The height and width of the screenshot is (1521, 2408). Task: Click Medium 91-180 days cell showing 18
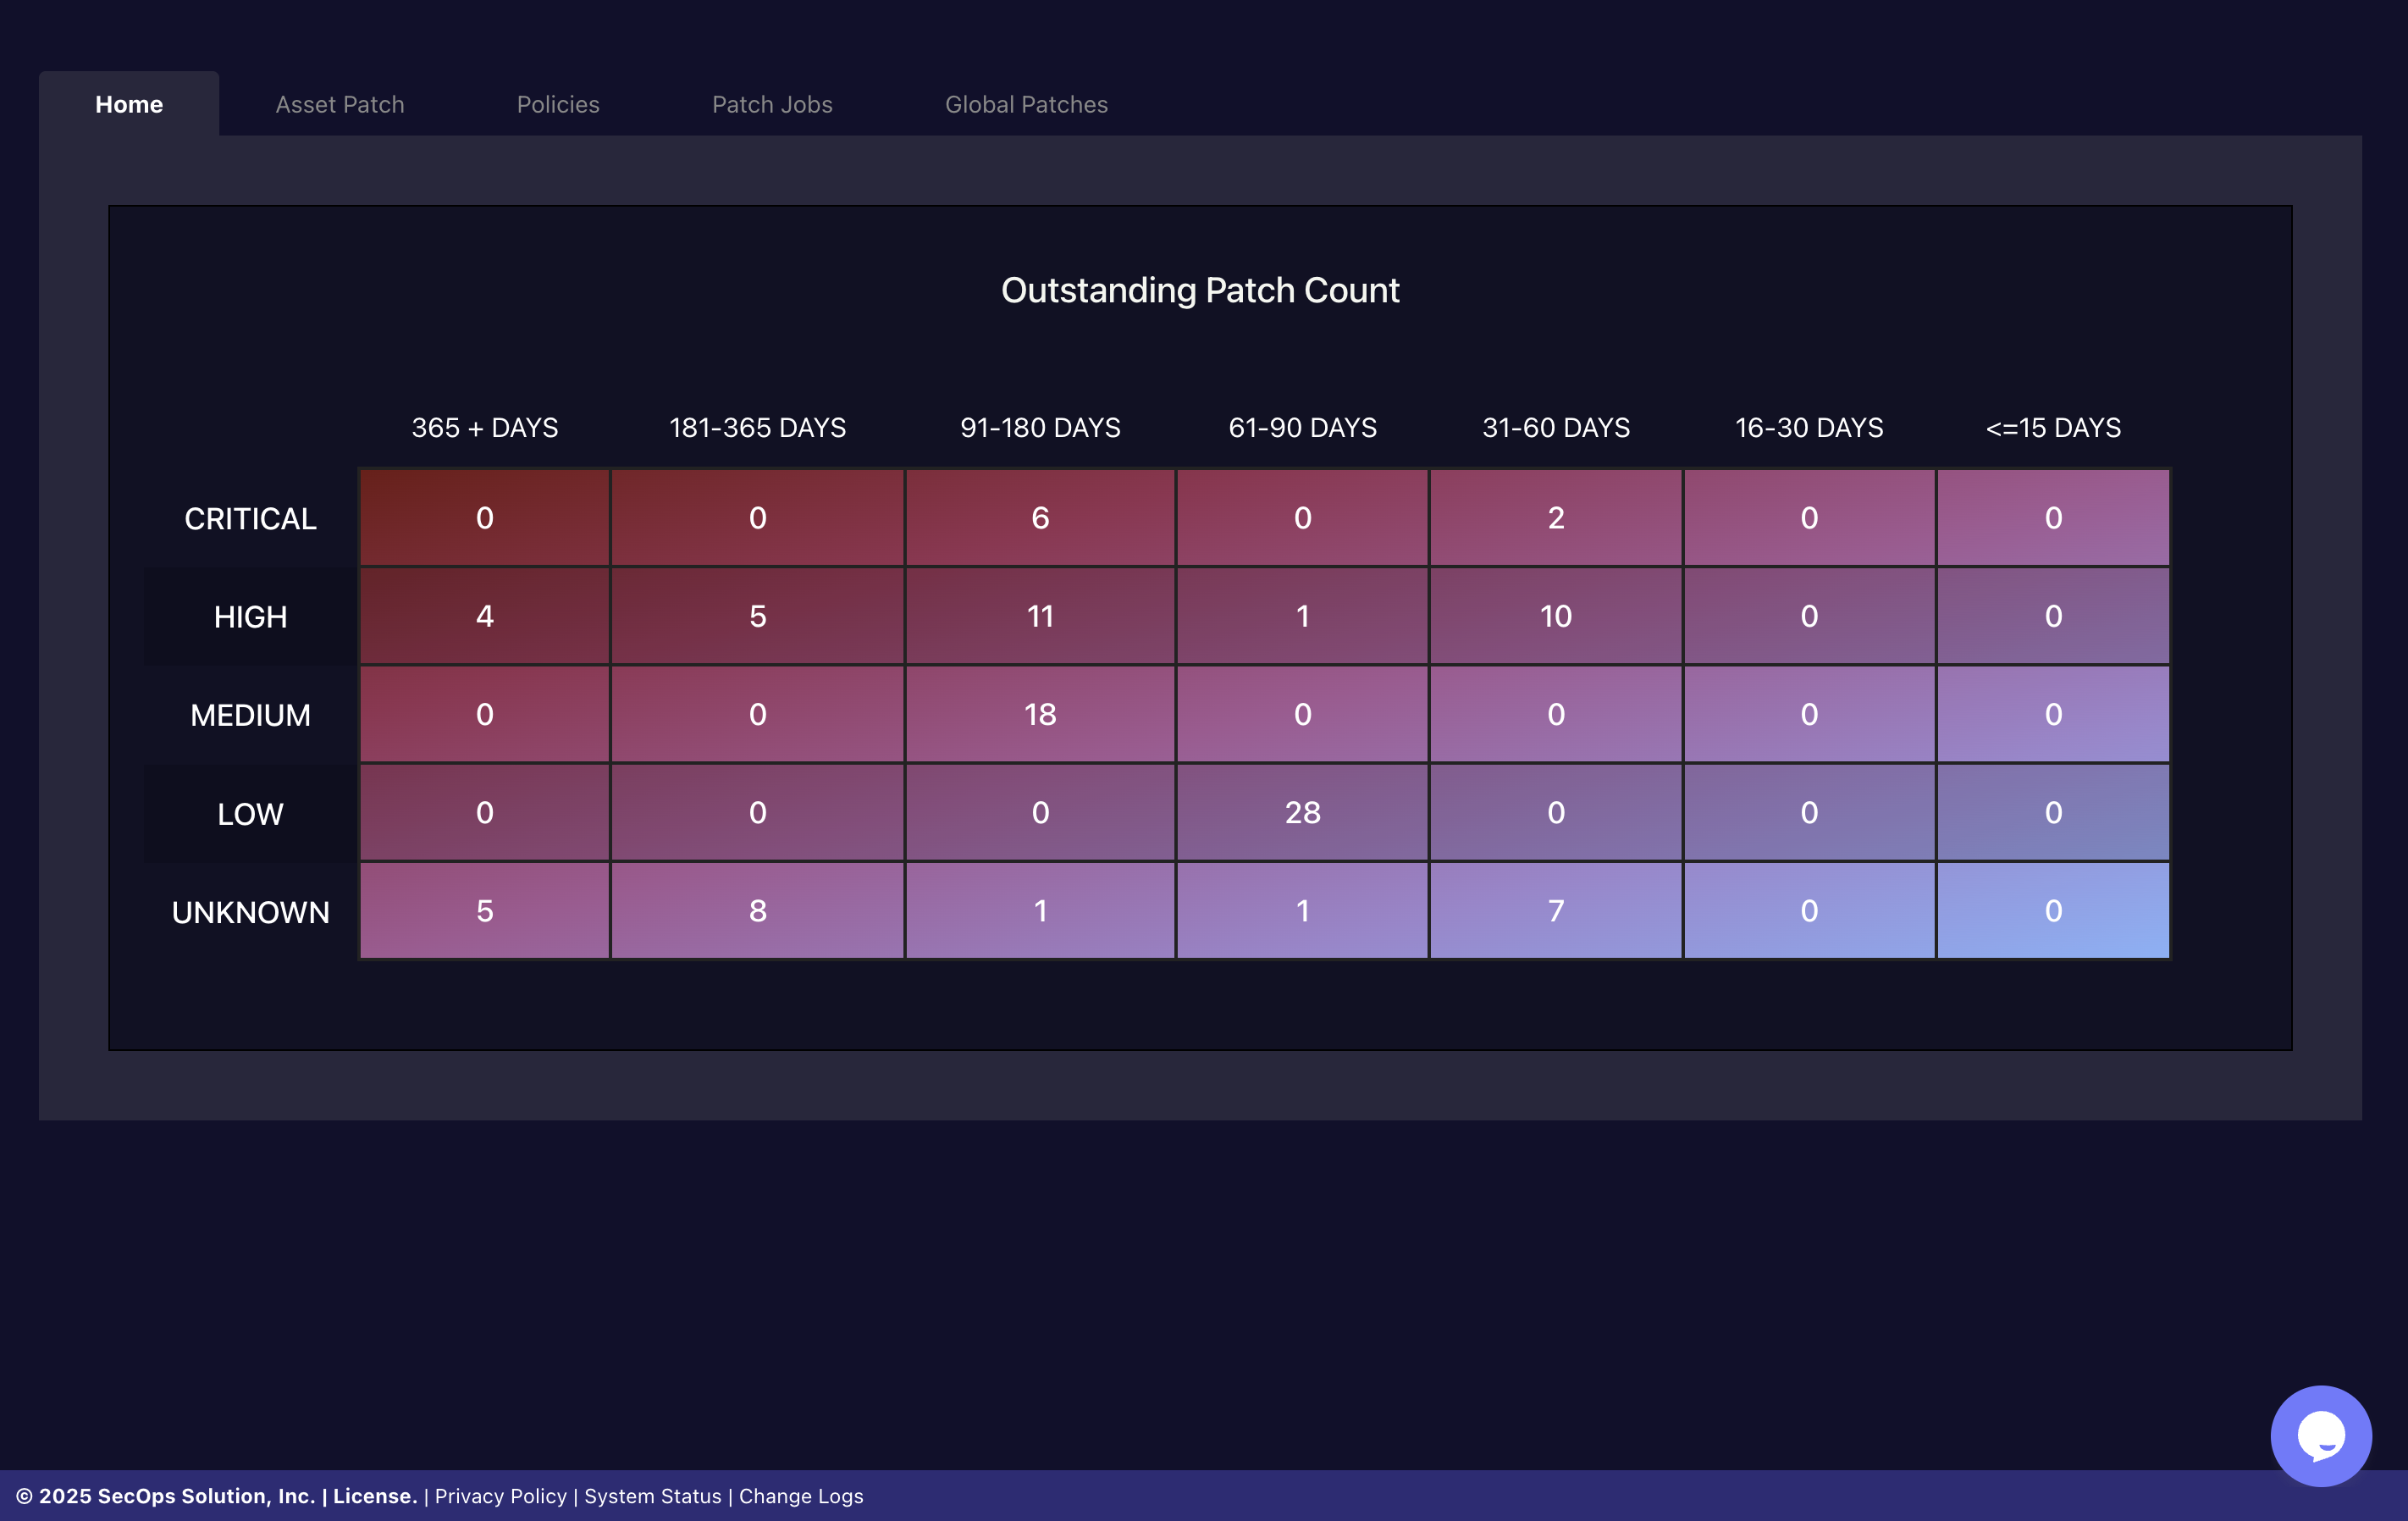pyautogui.click(x=1040, y=714)
